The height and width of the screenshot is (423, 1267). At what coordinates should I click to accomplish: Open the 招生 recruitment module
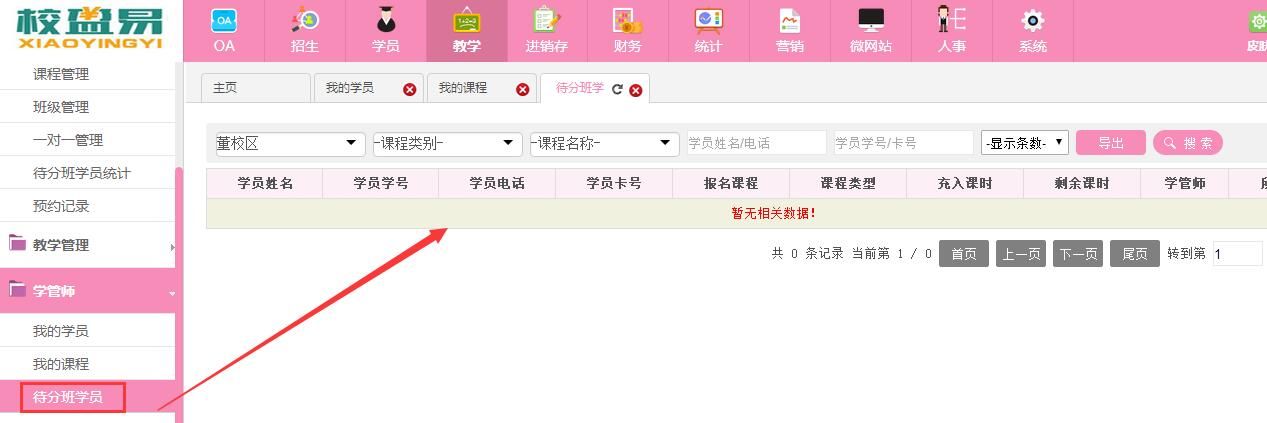pyautogui.click(x=304, y=30)
